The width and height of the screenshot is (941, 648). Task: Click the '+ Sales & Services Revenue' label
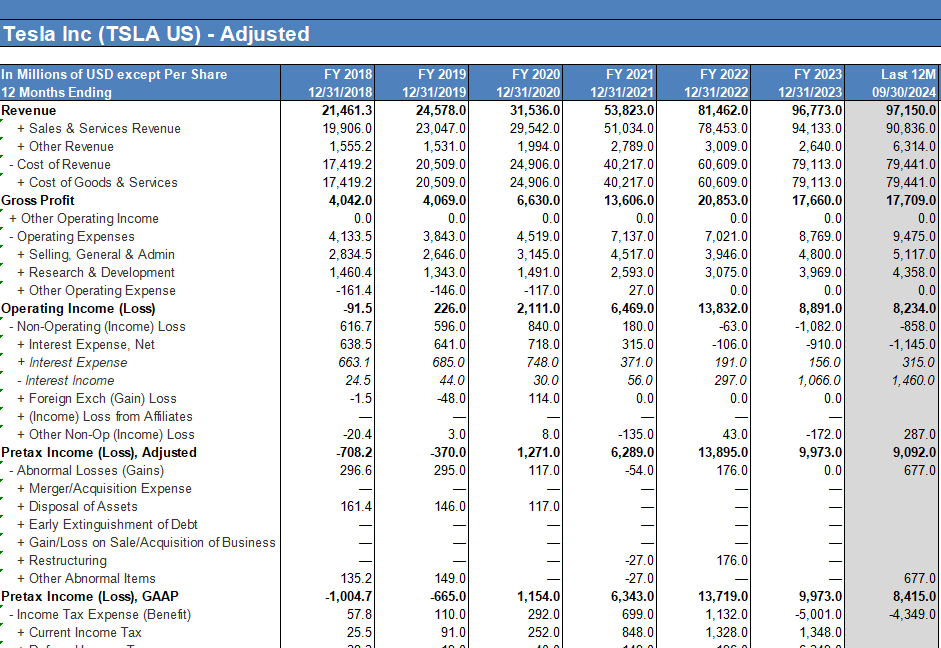click(x=98, y=128)
